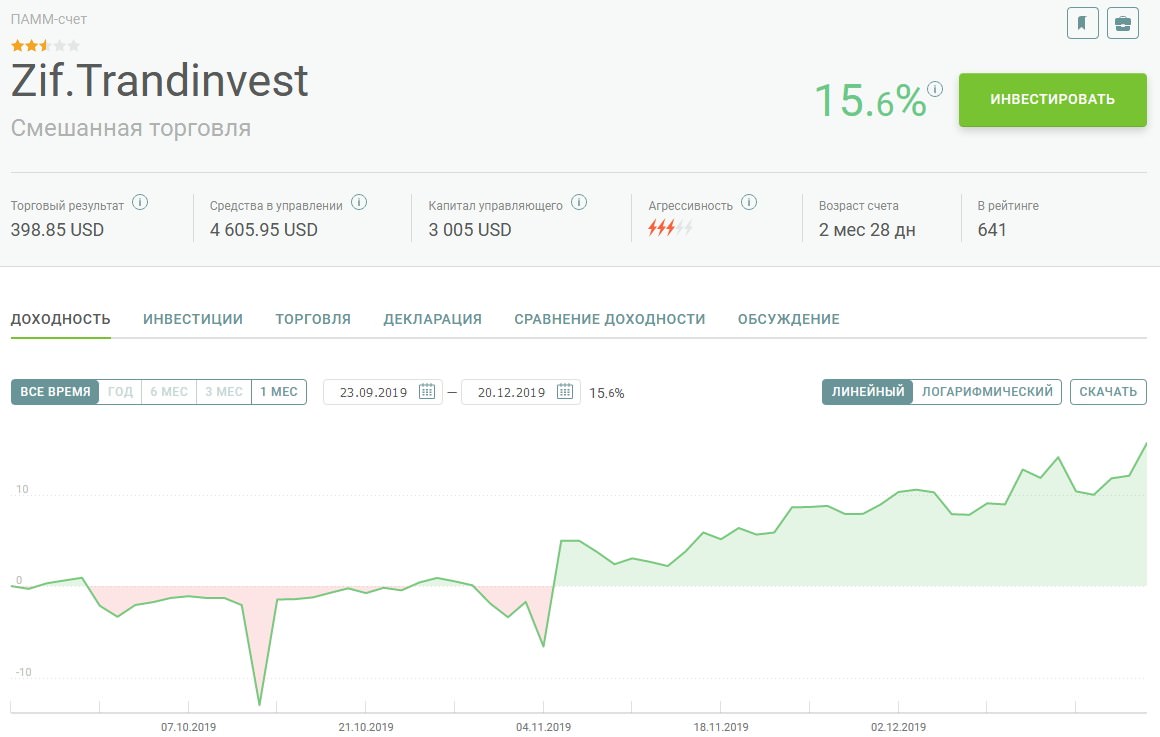Click the Zif.Trandinvest account title
The image size is (1160, 737).
point(160,81)
